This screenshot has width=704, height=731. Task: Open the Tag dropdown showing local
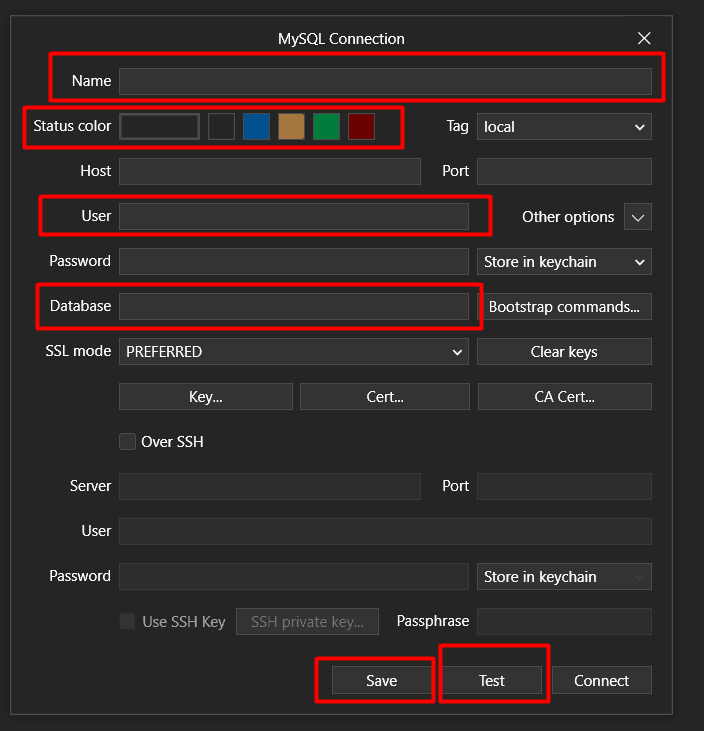tap(564, 126)
